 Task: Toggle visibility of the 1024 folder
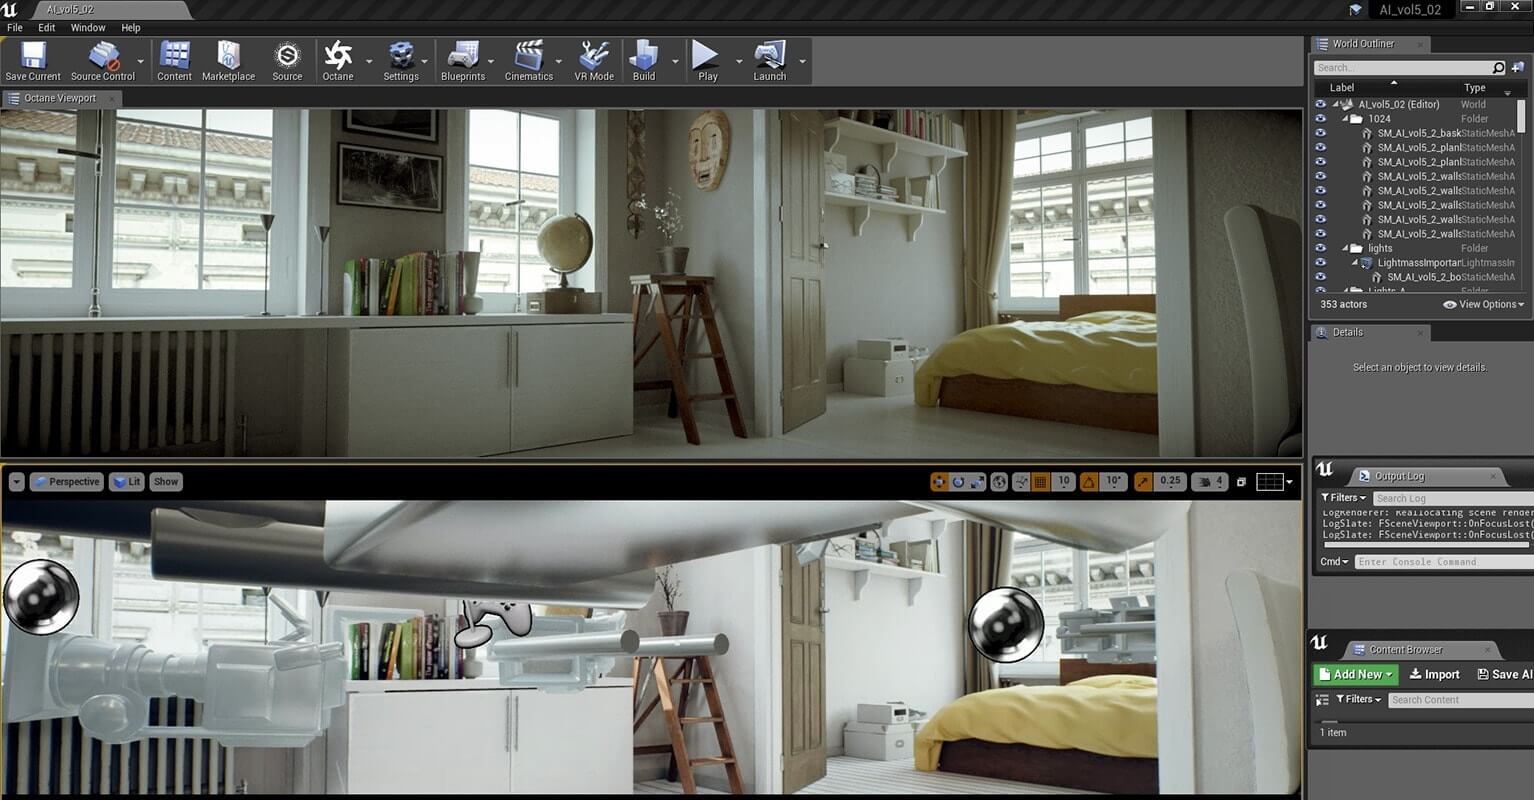pyautogui.click(x=1320, y=119)
